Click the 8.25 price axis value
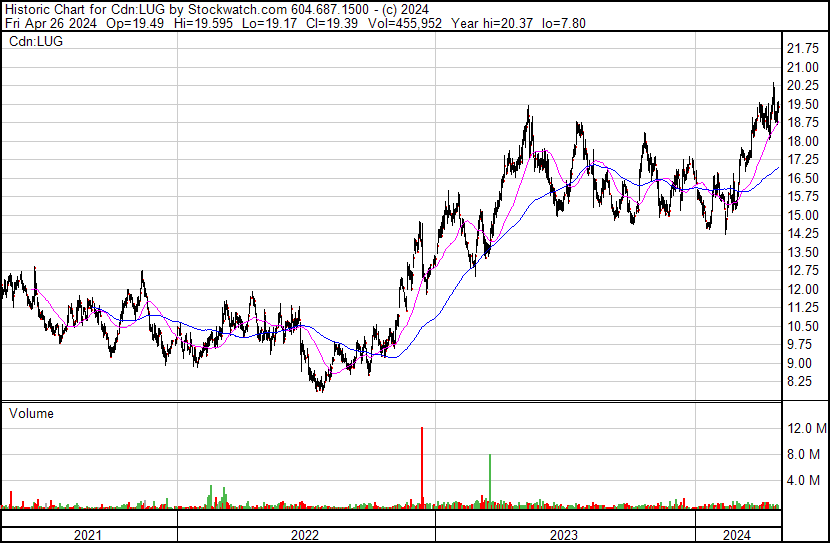Image resolution: width=830 pixels, height=543 pixels. [799, 382]
